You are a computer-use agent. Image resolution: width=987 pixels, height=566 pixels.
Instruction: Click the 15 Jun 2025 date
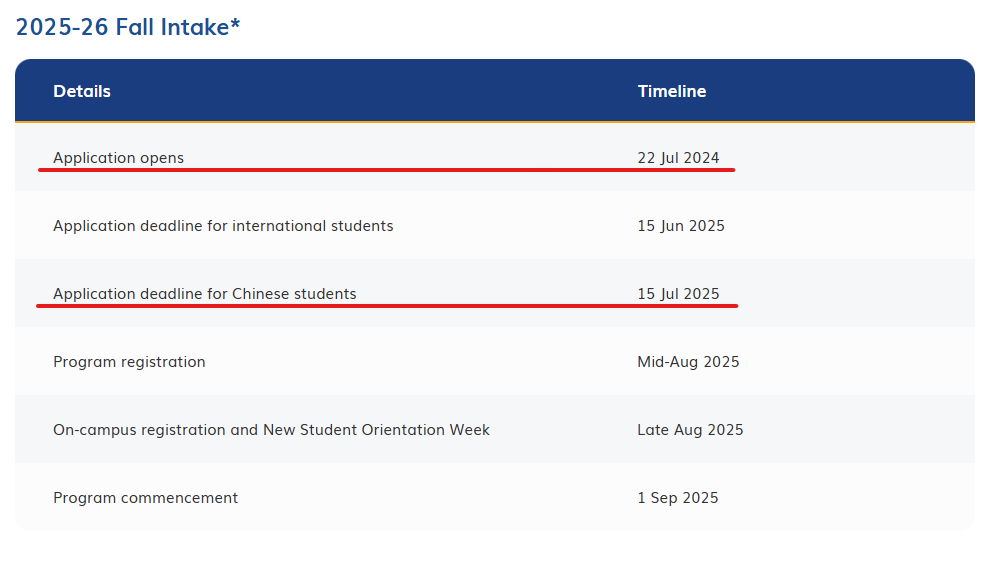tap(680, 225)
